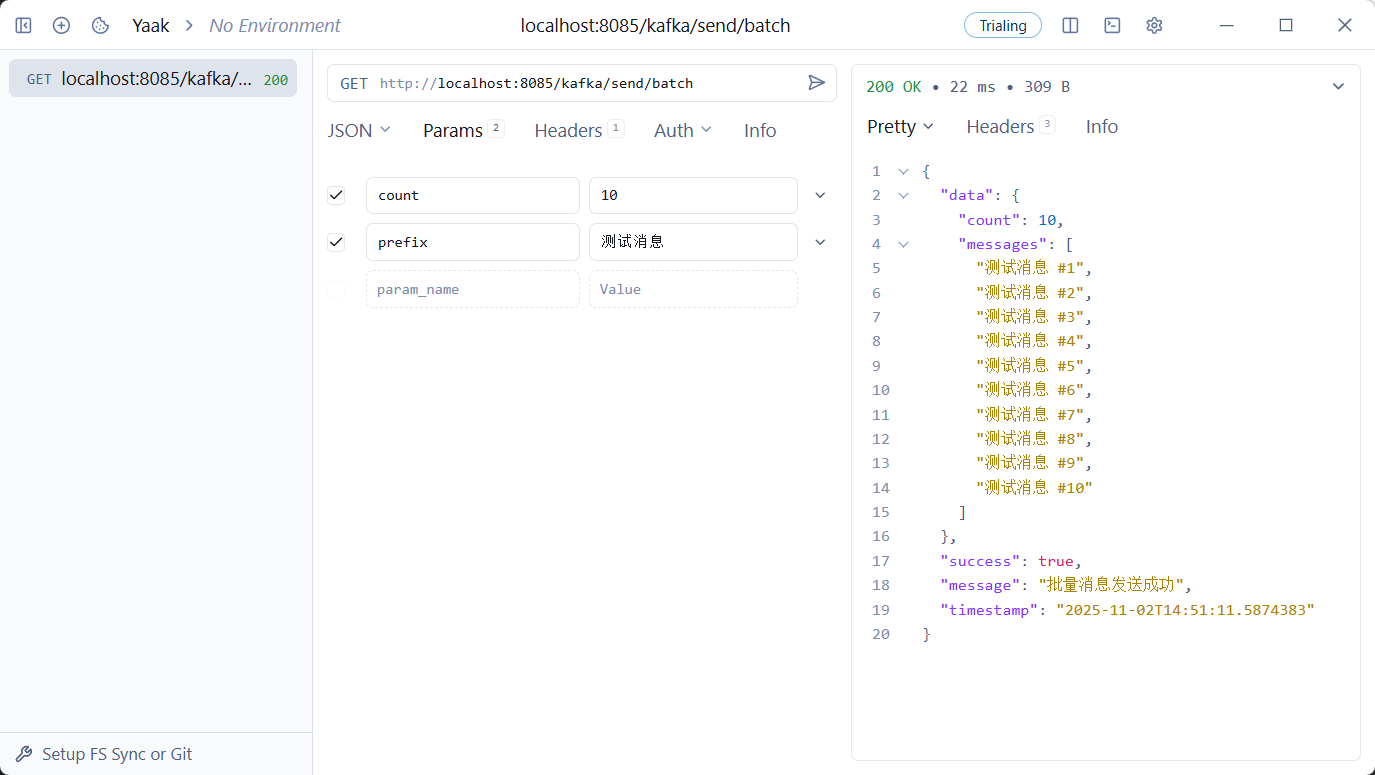Click the Trialing license button
Viewport: 1375px width, 775px height.
(x=1002, y=25)
